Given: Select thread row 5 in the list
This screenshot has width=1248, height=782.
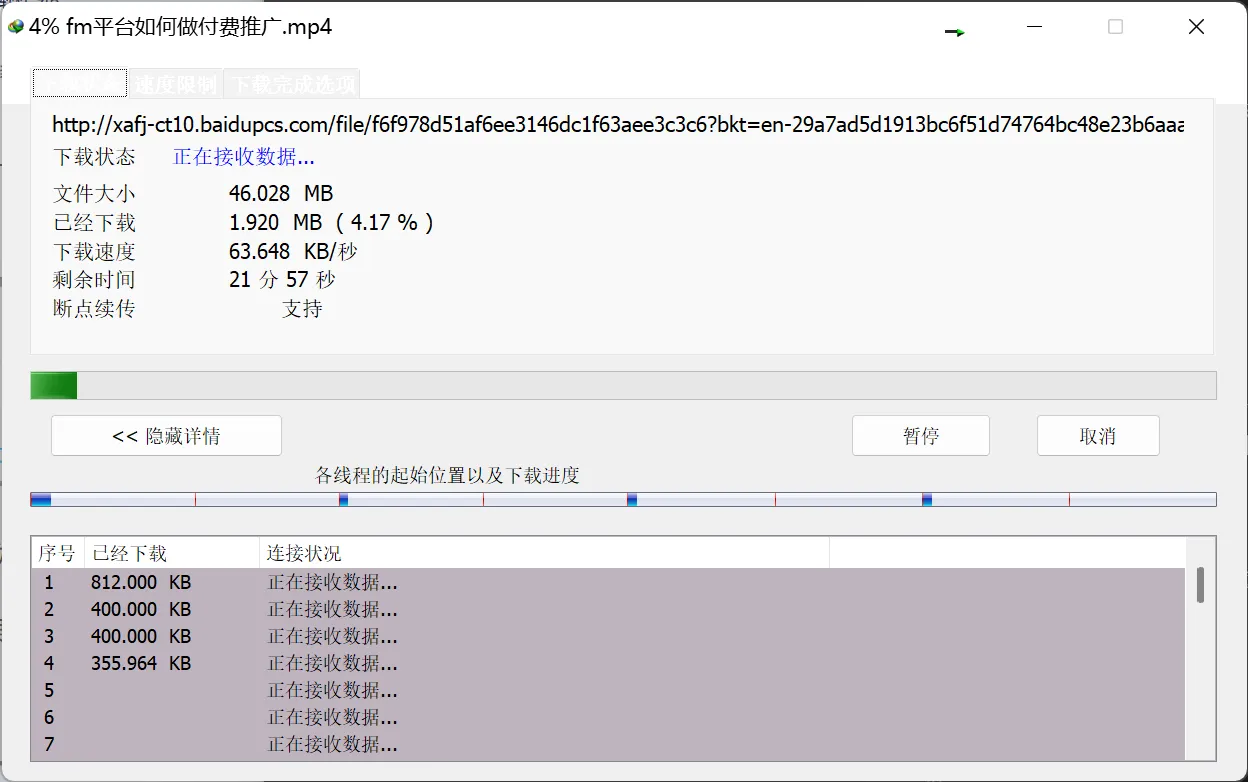Looking at the screenshot, I should 608,690.
